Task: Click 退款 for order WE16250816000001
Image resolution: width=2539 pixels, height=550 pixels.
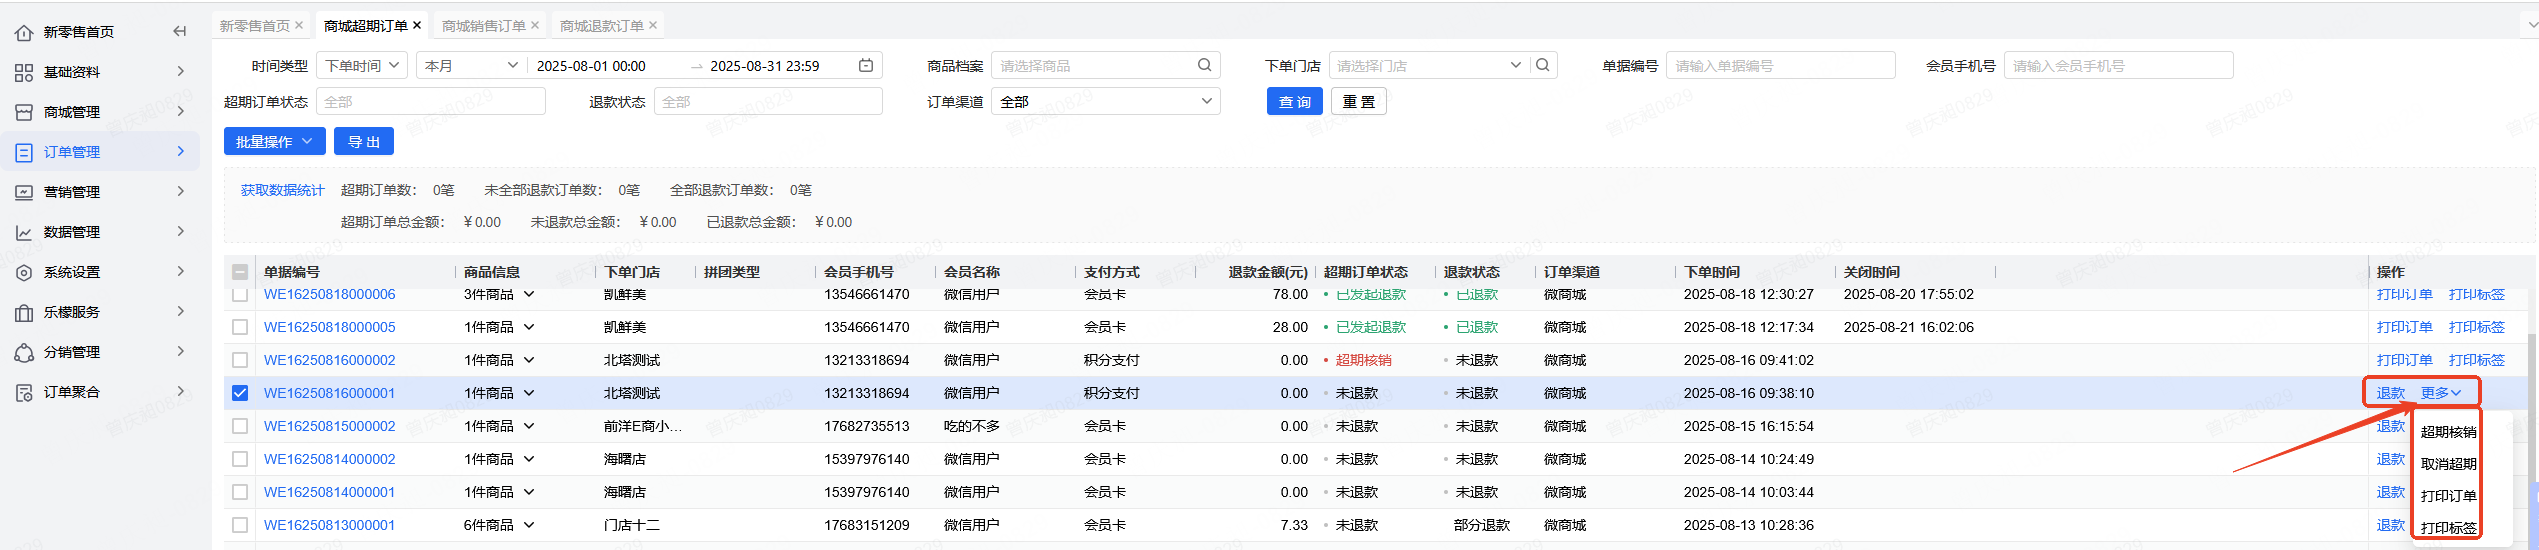Action: (2391, 393)
